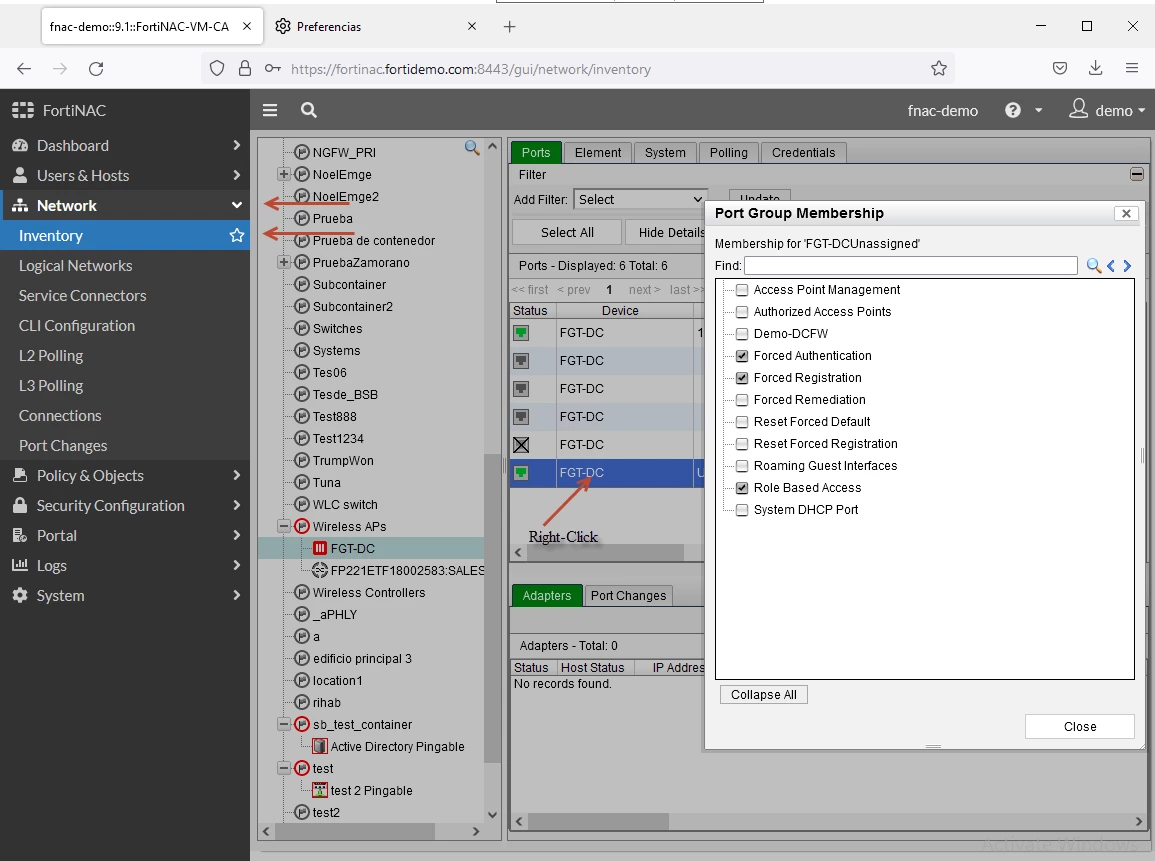Open the demo user account menu
Image resolution: width=1155 pixels, height=861 pixels.
[1107, 110]
